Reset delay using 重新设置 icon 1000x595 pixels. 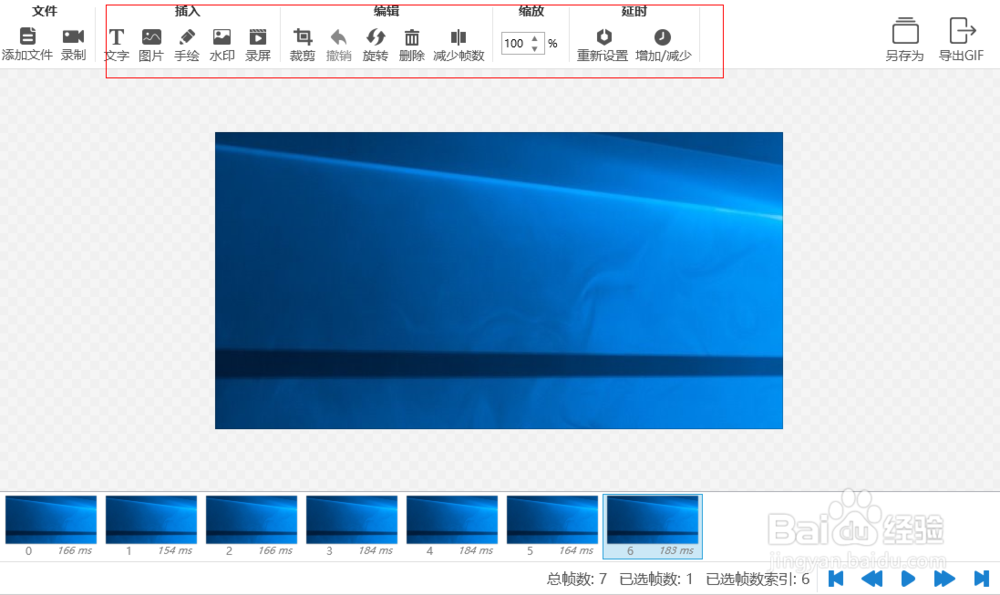click(603, 37)
